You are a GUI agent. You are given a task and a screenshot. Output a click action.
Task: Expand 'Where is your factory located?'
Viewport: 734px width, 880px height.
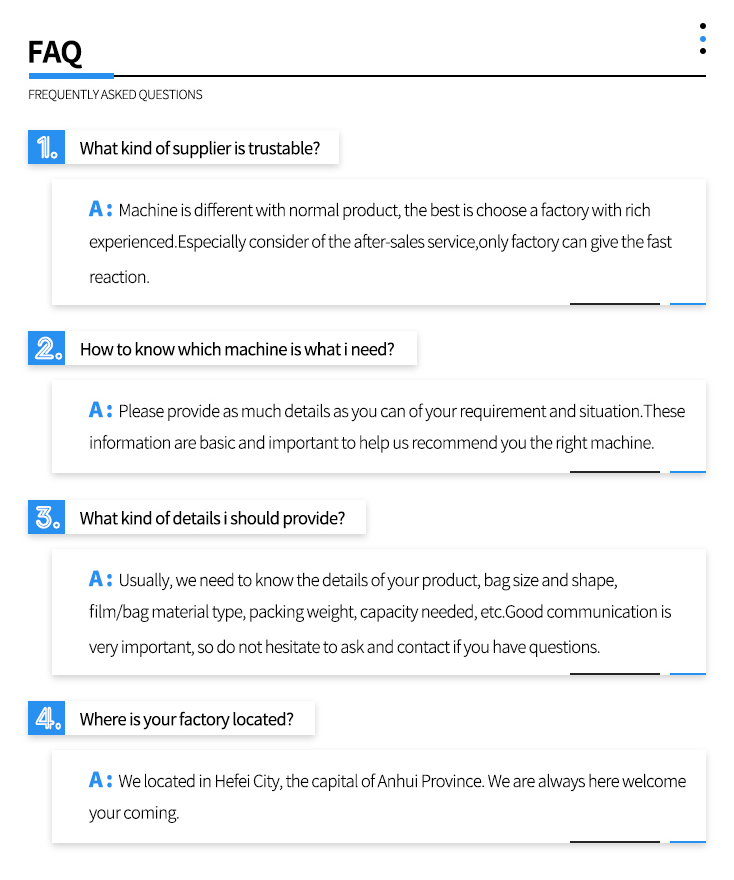point(186,719)
